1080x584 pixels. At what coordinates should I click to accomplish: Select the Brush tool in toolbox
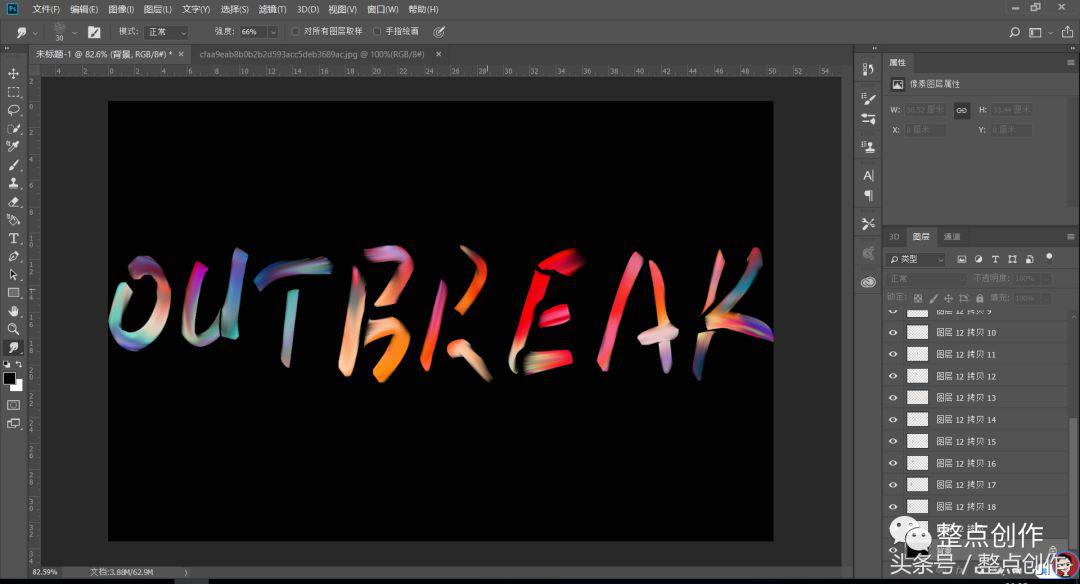pyautogui.click(x=13, y=165)
